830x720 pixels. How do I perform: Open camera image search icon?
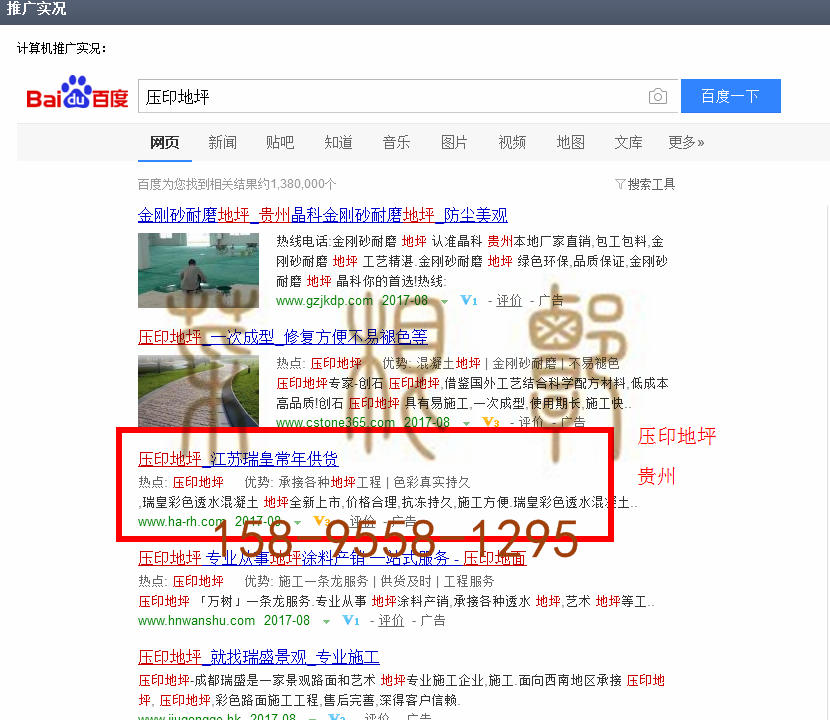[657, 96]
